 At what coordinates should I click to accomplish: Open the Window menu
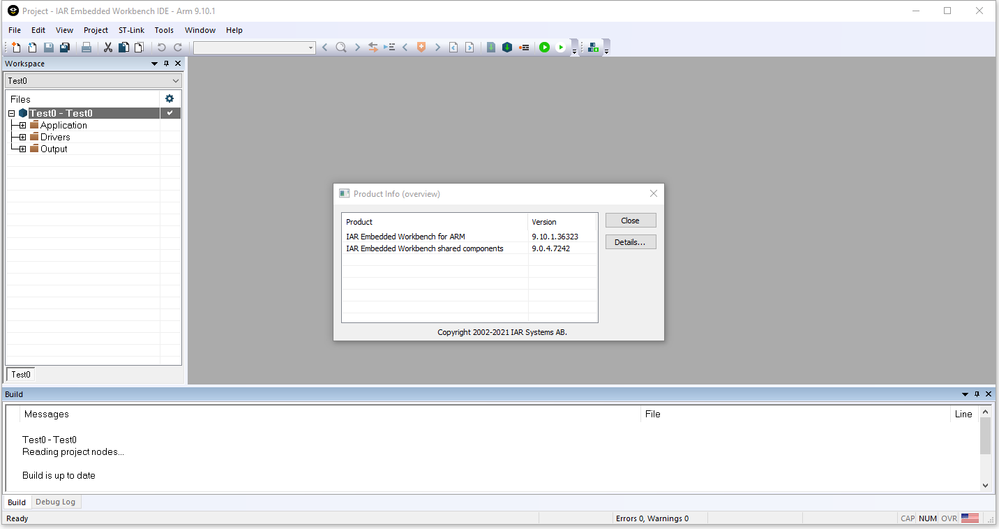point(200,30)
